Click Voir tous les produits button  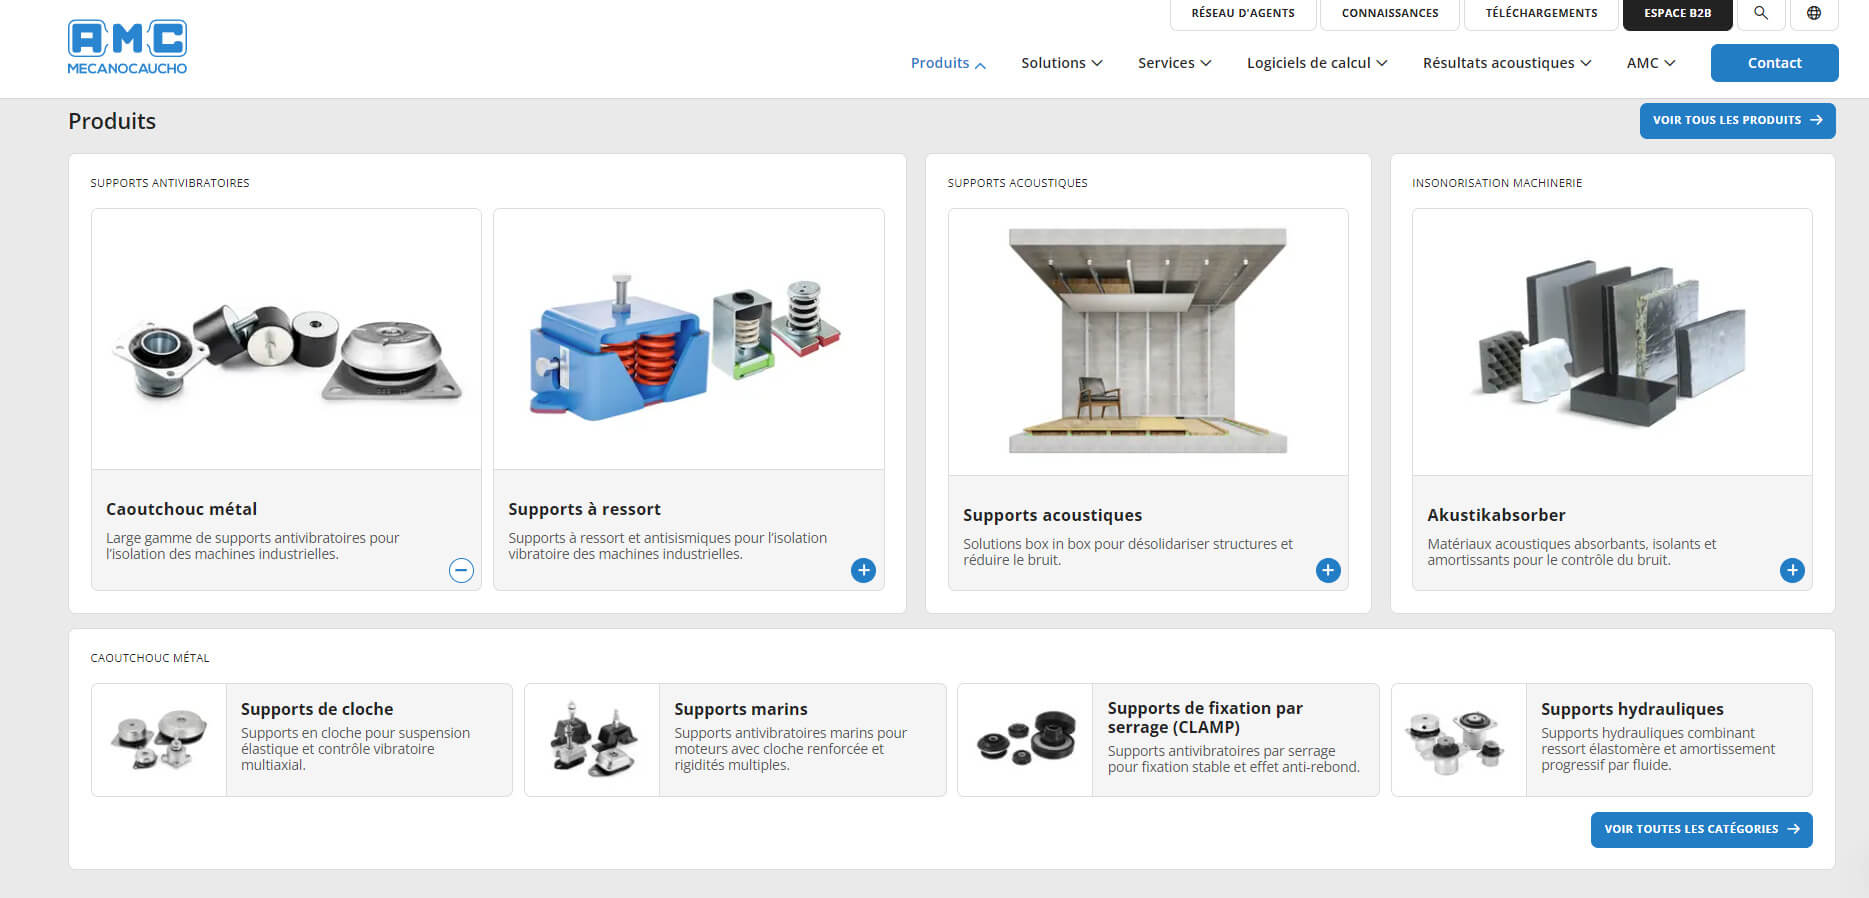(x=1737, y=120)
